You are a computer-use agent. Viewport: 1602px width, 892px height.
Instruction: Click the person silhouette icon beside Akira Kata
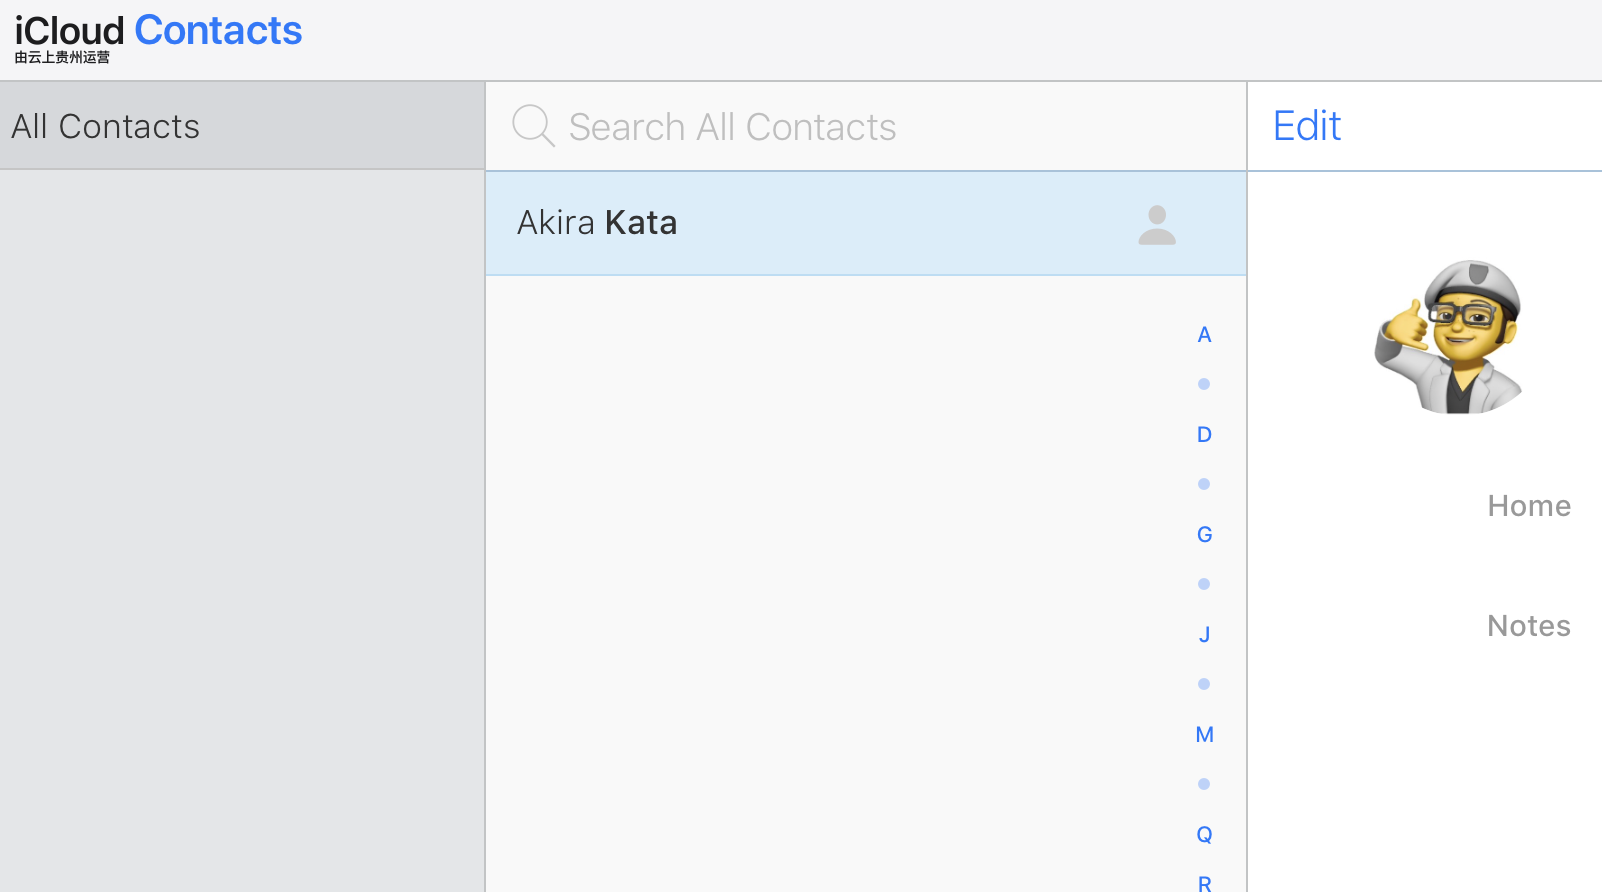1157,225
